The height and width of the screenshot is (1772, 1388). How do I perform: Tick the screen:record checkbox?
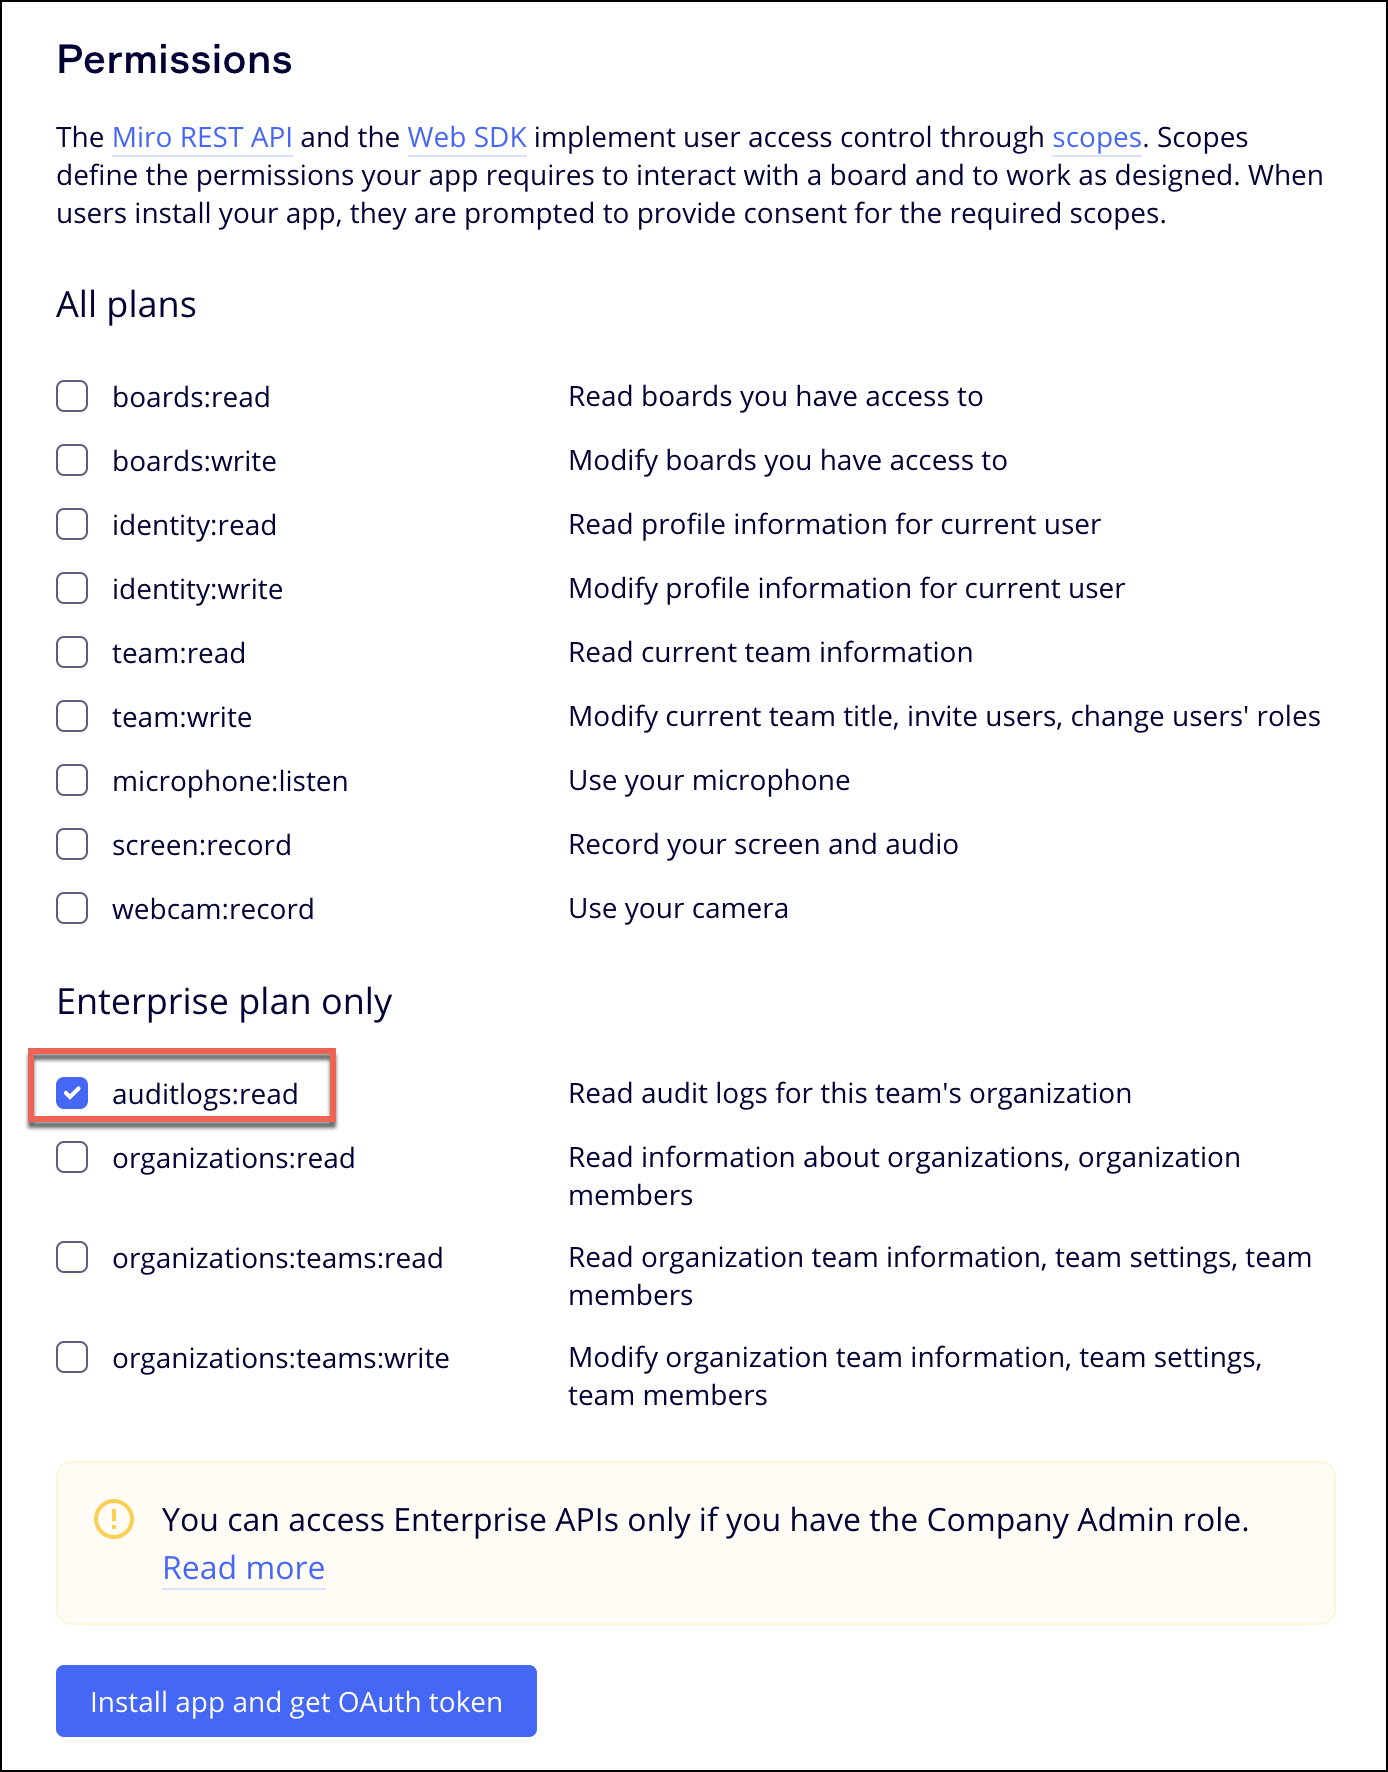[72, 845]
